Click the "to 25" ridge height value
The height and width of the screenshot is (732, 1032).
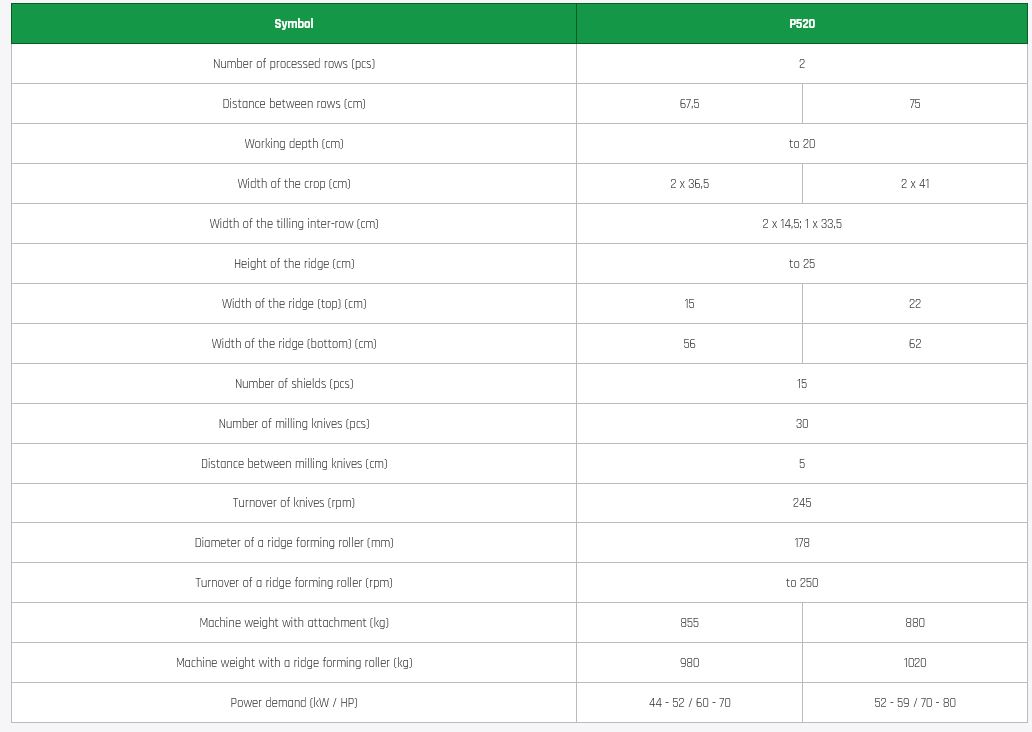click(802, 264)
